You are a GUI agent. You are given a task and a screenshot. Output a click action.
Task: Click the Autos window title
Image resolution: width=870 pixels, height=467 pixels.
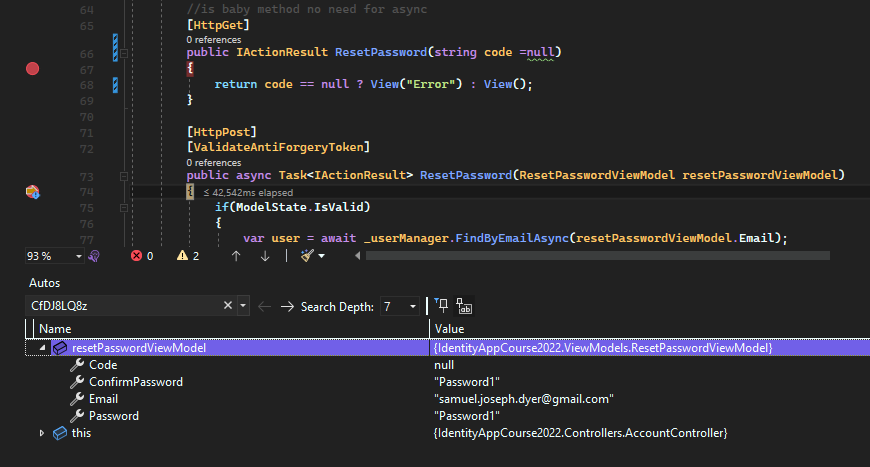click(x=44, y=283)
